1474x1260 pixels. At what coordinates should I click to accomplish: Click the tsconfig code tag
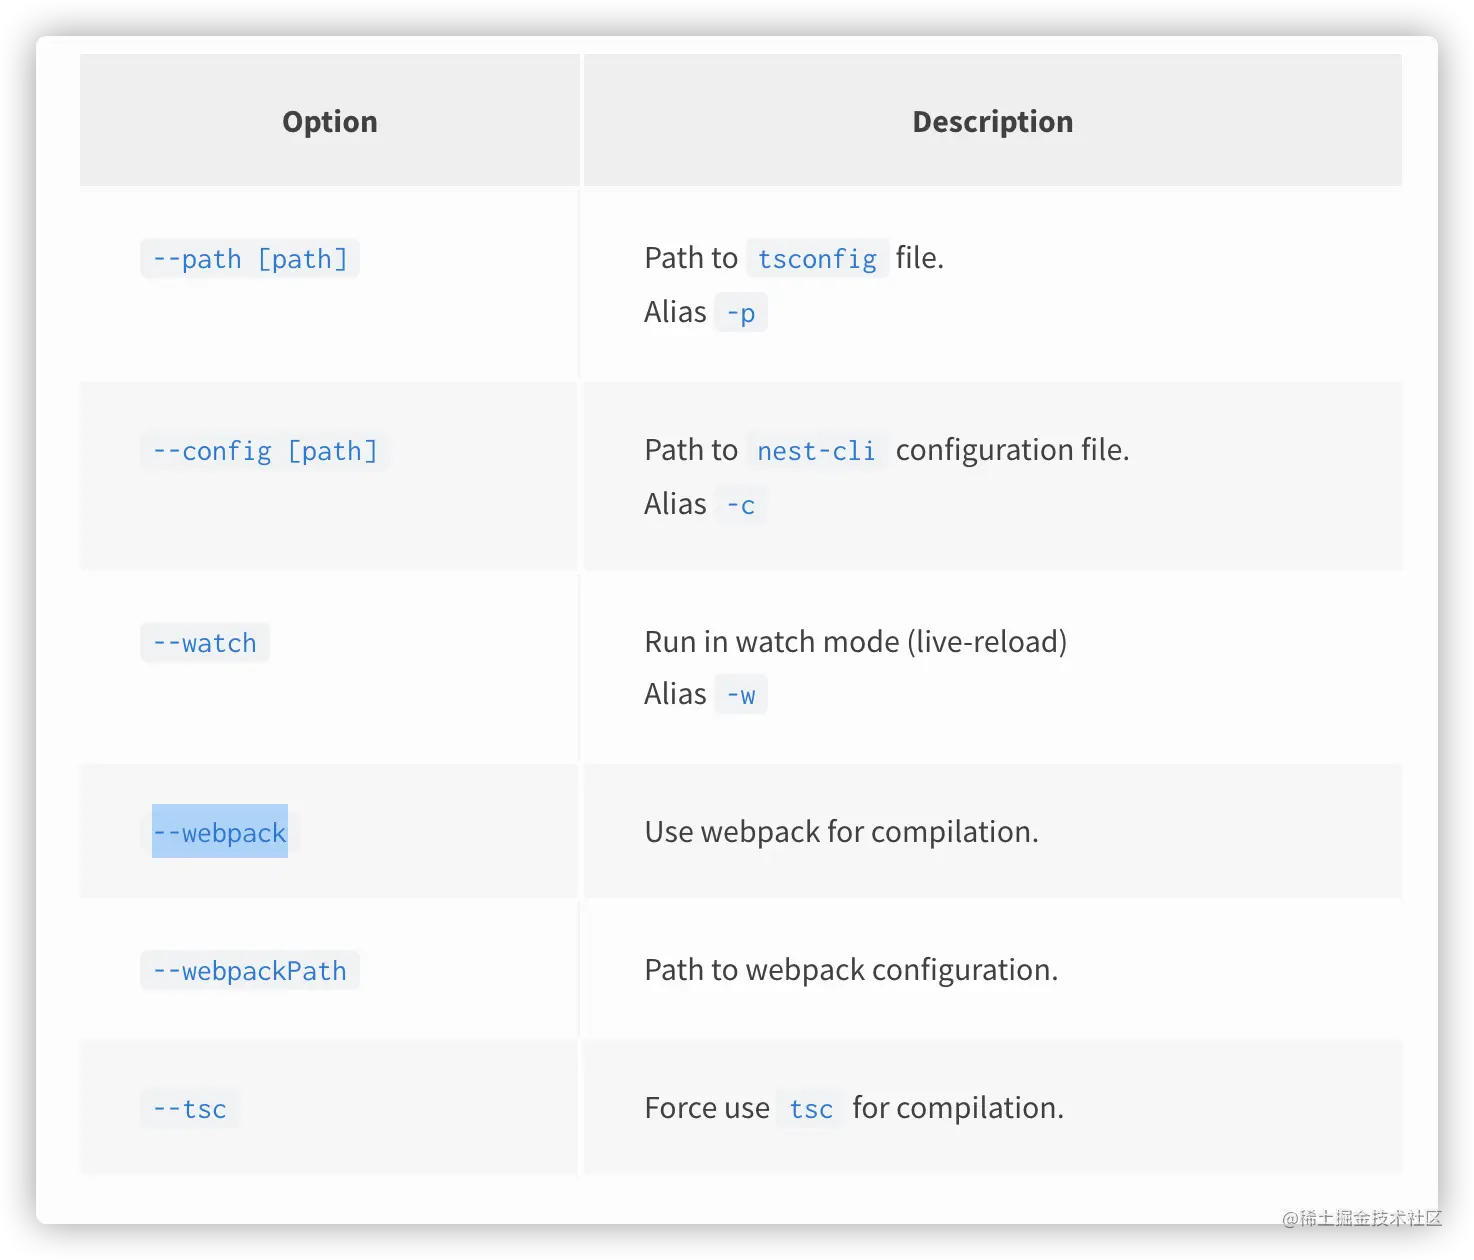pos(817,259)
